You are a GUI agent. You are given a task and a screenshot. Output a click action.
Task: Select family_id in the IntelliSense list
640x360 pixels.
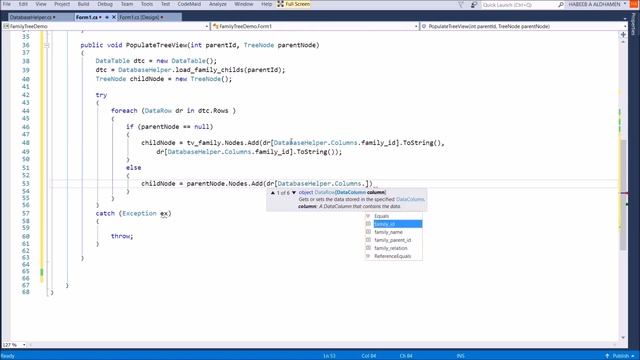pos(394,224)
